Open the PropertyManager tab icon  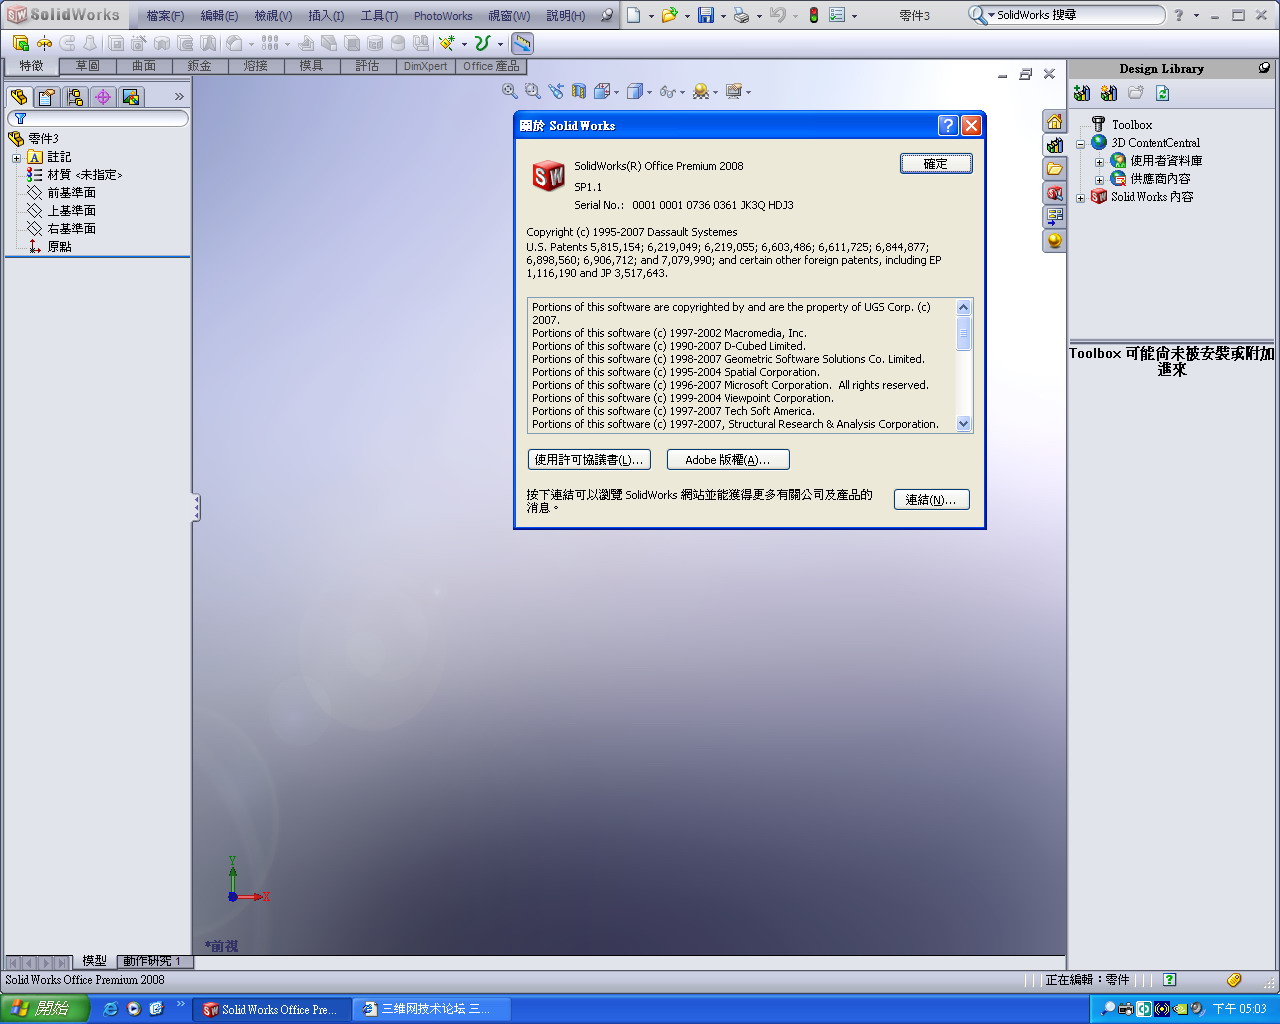[47, 96]
